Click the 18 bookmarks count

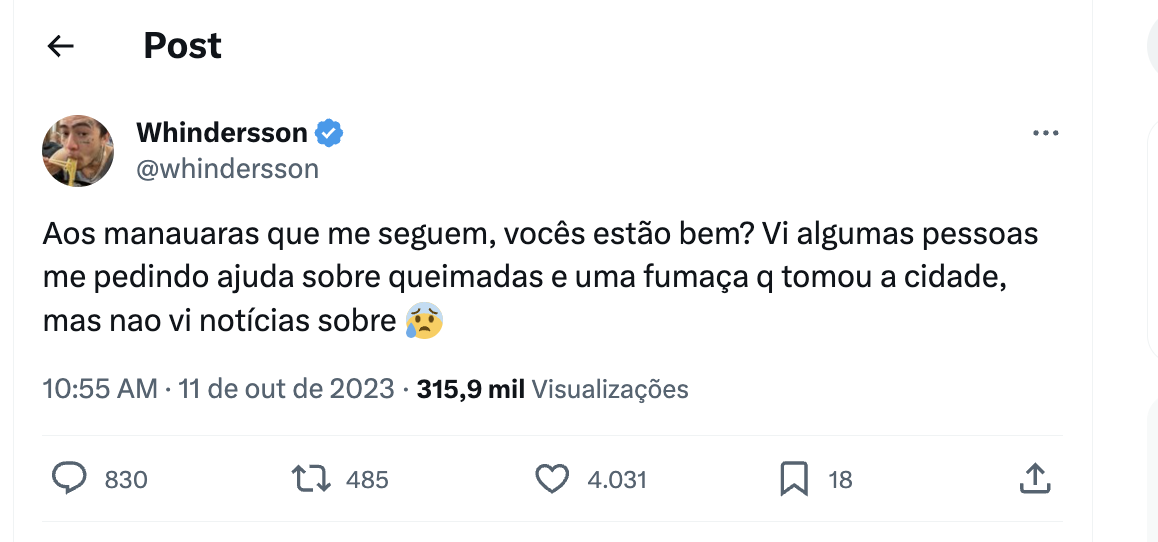(x=840, y=480)
